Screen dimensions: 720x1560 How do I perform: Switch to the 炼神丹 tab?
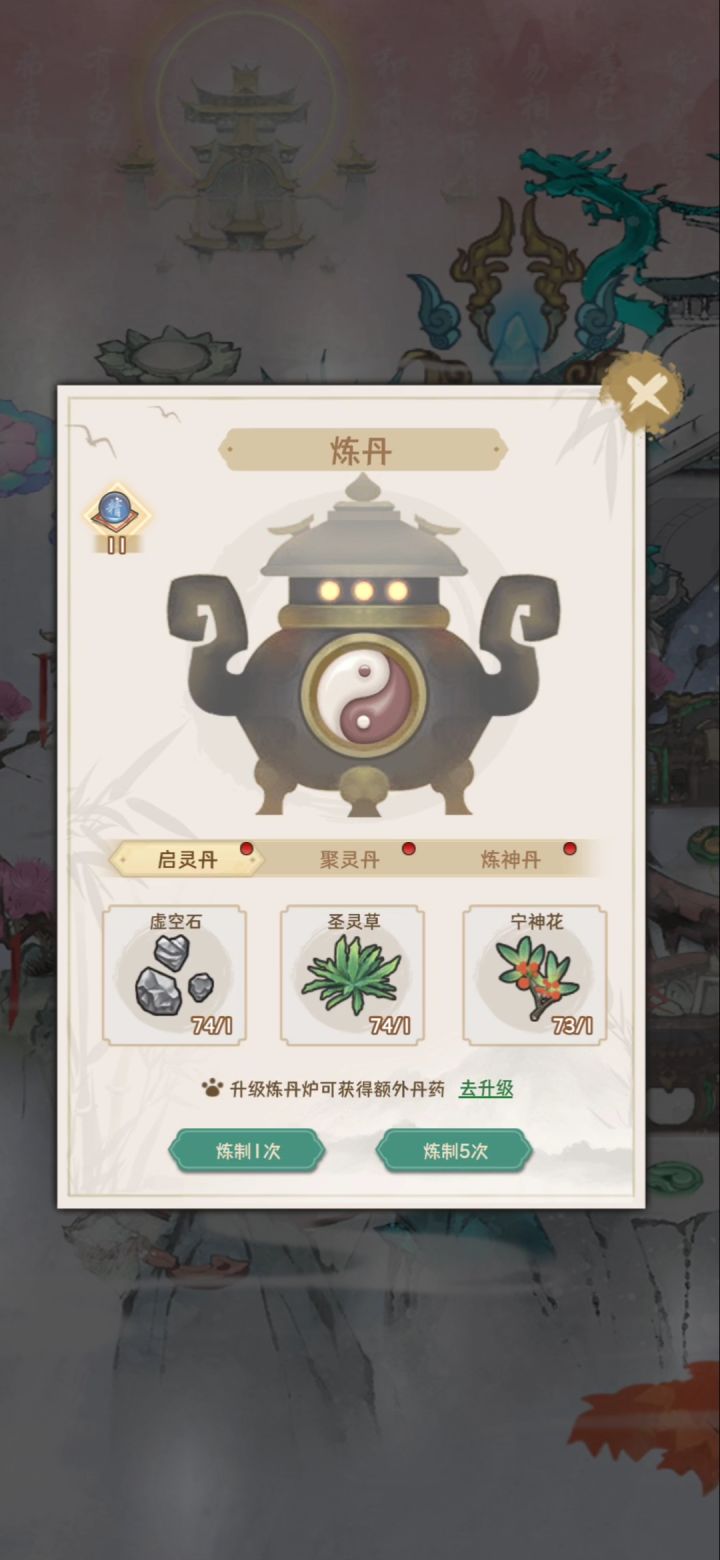(511, 860)
